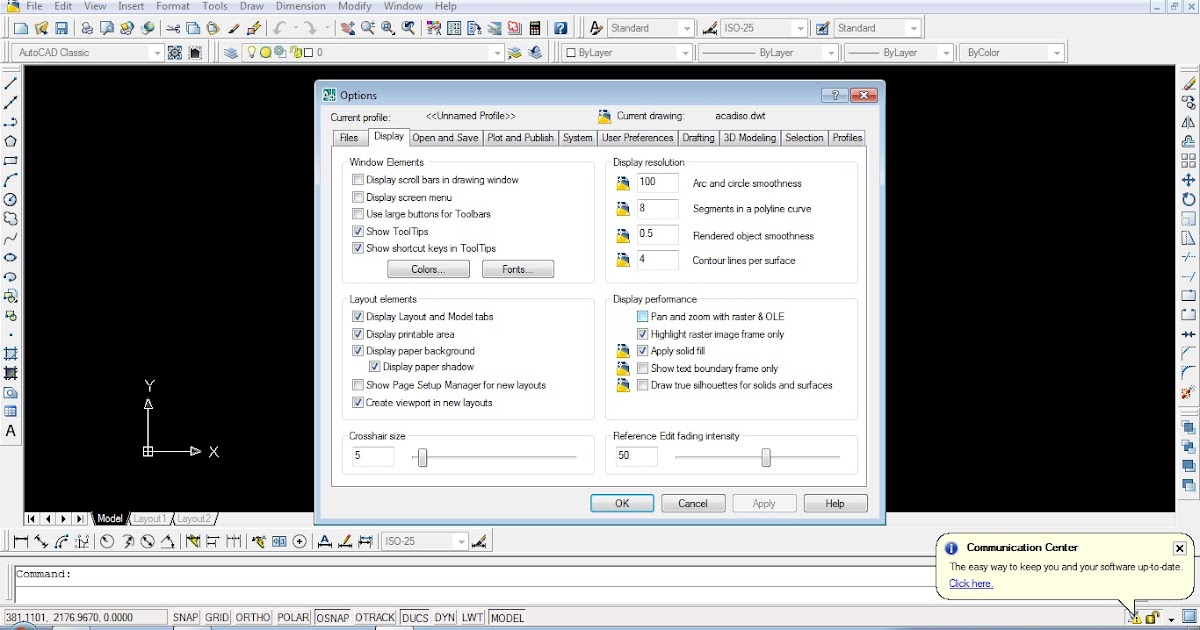Viewport: 1200px width, 630px height.
Task: Uncheck Show ToolTips
Action: point(357,231)
